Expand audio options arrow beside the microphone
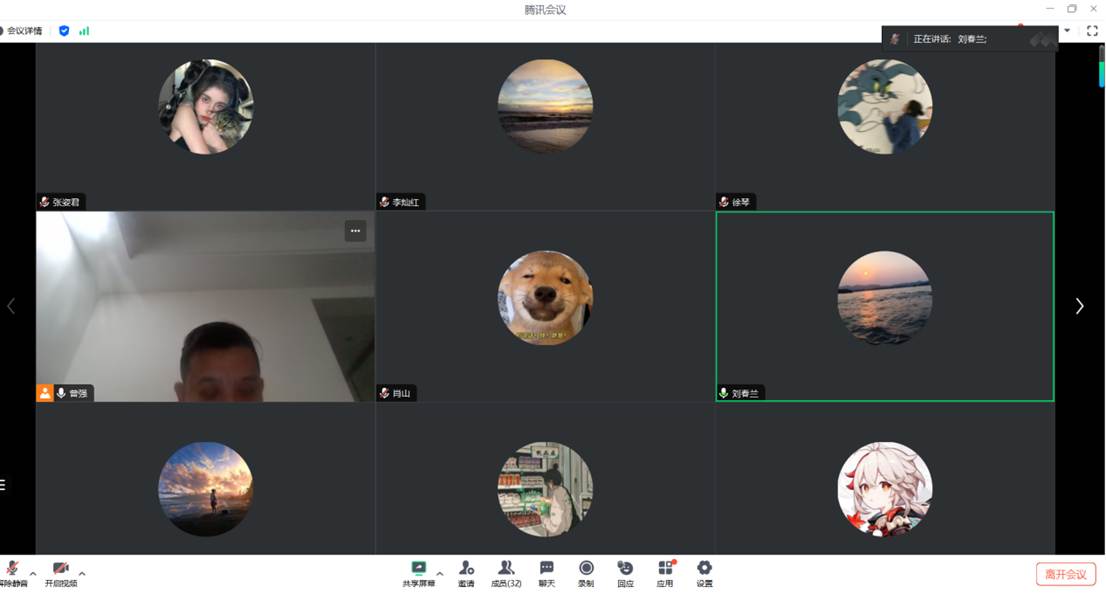This screenshot has height=594, width=1106. click(33, 573)
